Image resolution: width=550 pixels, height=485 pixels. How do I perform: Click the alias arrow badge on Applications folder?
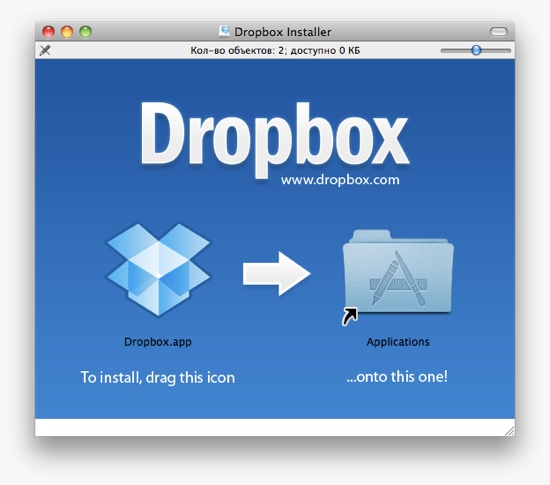[350, 316]
